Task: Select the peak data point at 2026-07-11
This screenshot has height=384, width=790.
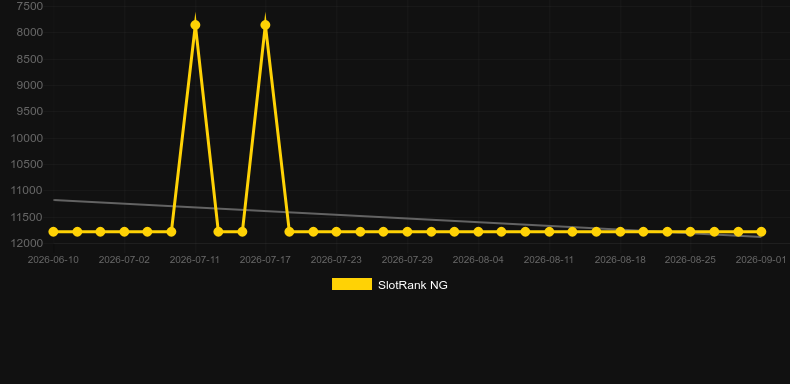Action: click(195, 25)
